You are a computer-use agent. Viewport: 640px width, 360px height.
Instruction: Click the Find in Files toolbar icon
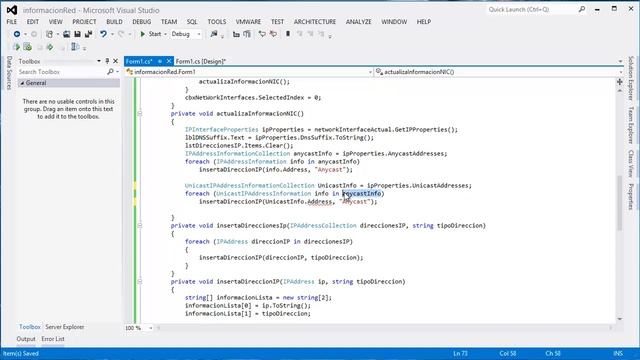coord(213,34)
